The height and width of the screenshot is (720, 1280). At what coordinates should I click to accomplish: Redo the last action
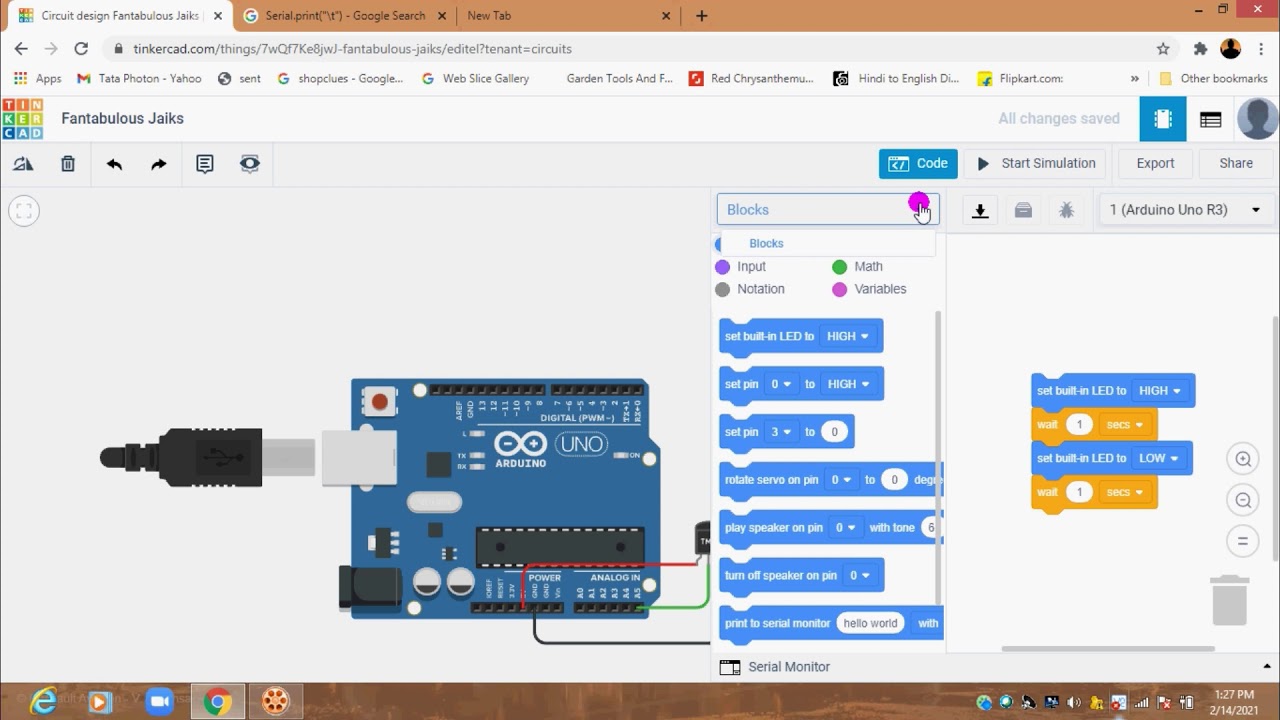(x=159, y=164)
